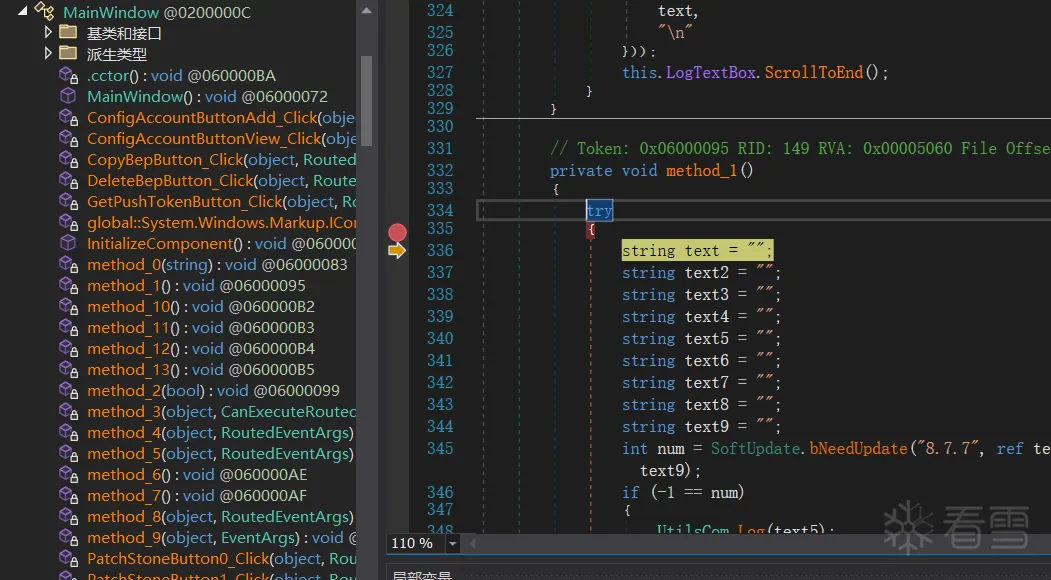The image size is (1051, 580).
Task: Click the method_10() tree icon
Action: tap(68, 306)
